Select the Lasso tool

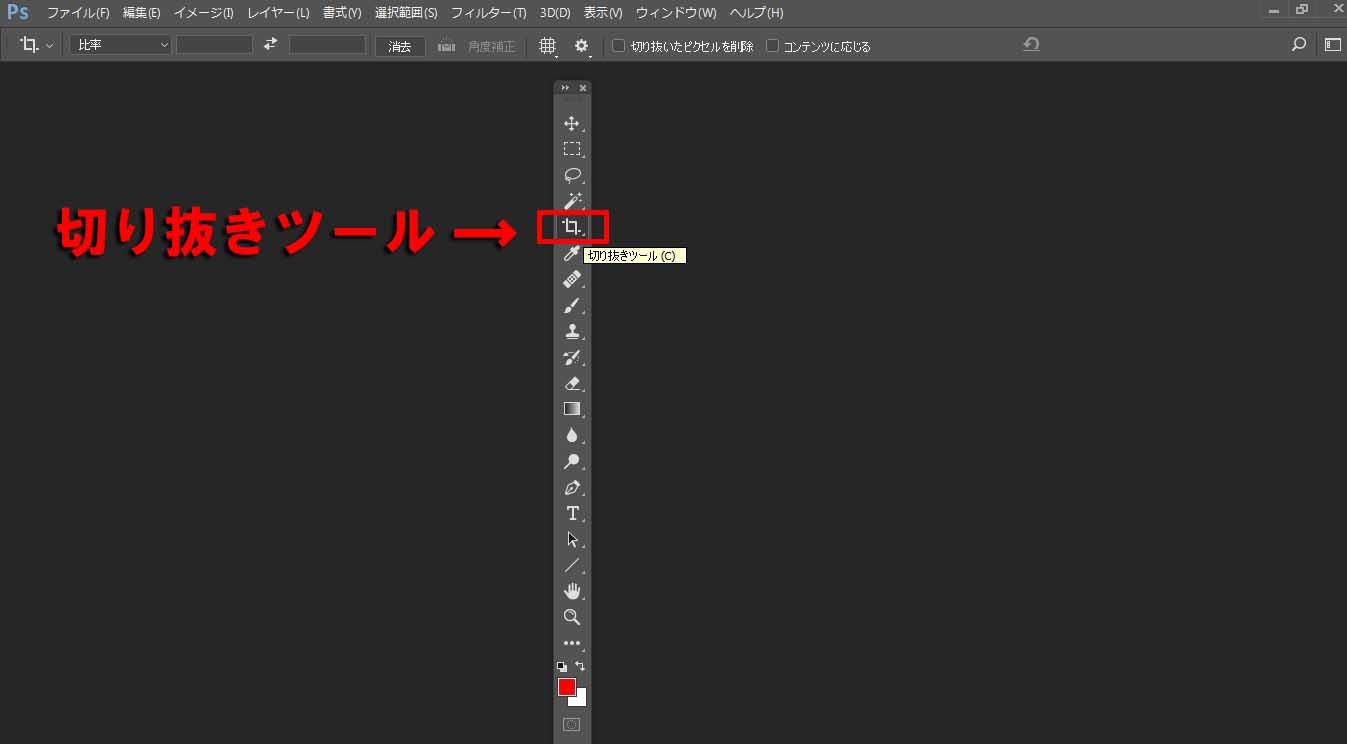click(572, 175)
